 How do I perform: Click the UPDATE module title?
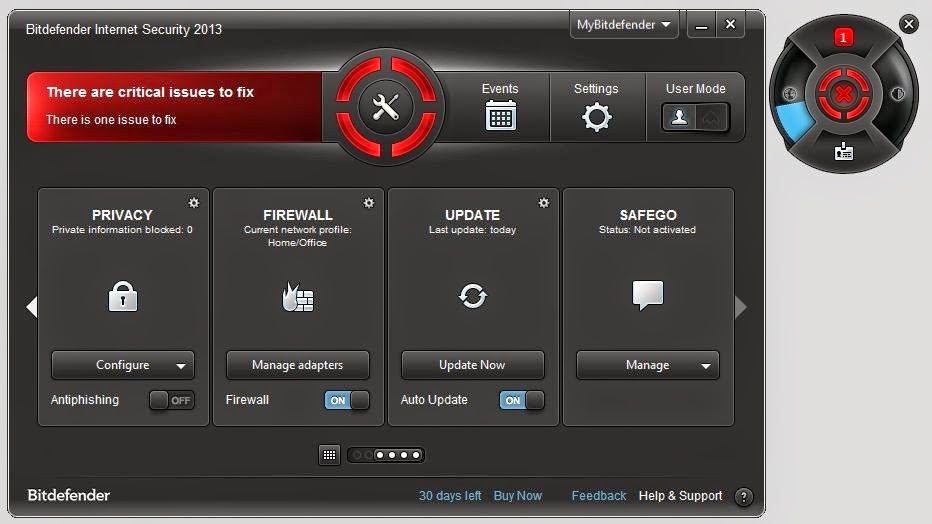(x=473, y=214)
